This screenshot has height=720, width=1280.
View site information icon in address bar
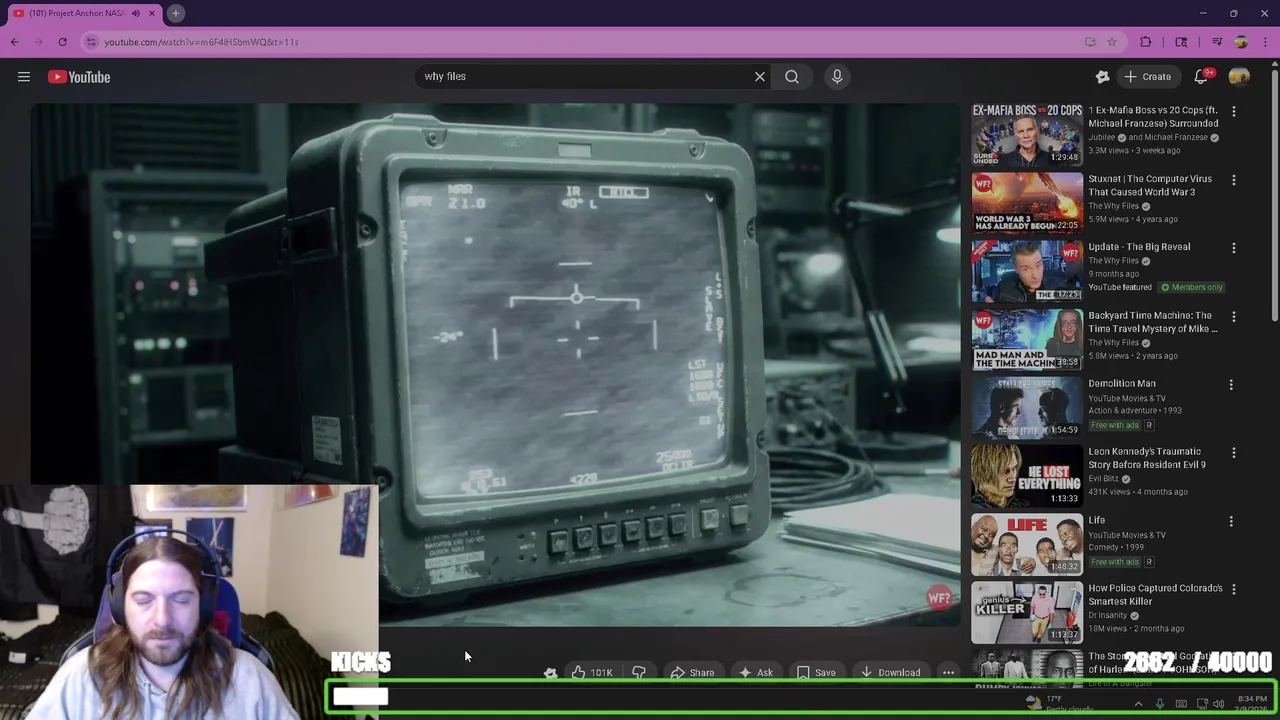pos(91,42)
